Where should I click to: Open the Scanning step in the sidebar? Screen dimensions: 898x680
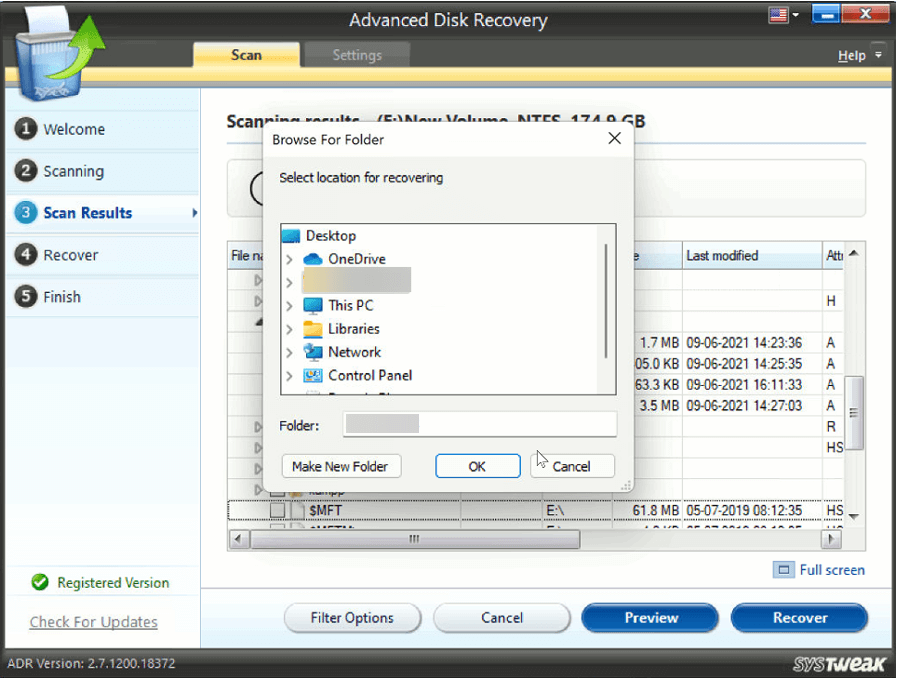75,171
